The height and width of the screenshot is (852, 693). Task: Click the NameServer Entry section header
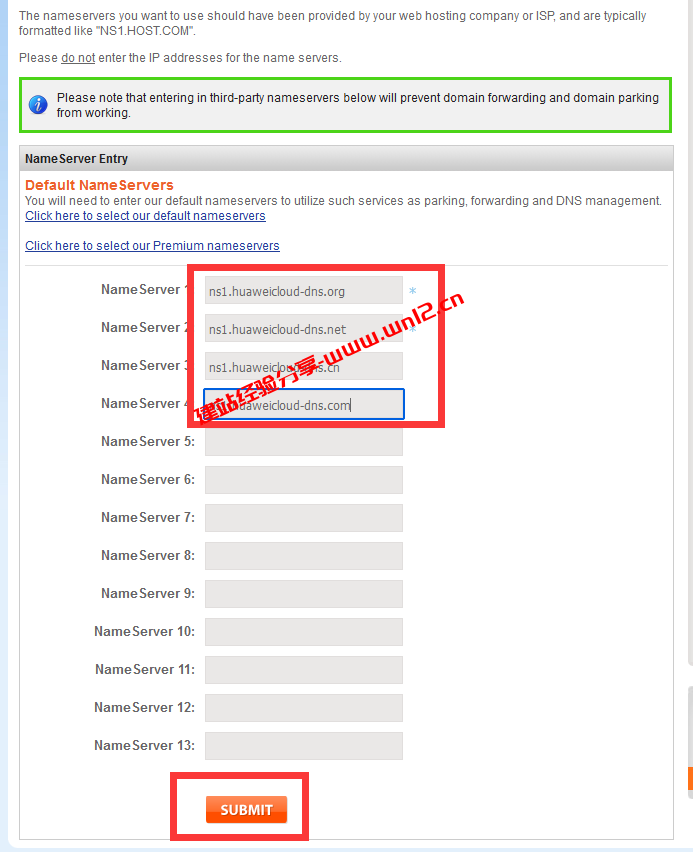(77, 159)
